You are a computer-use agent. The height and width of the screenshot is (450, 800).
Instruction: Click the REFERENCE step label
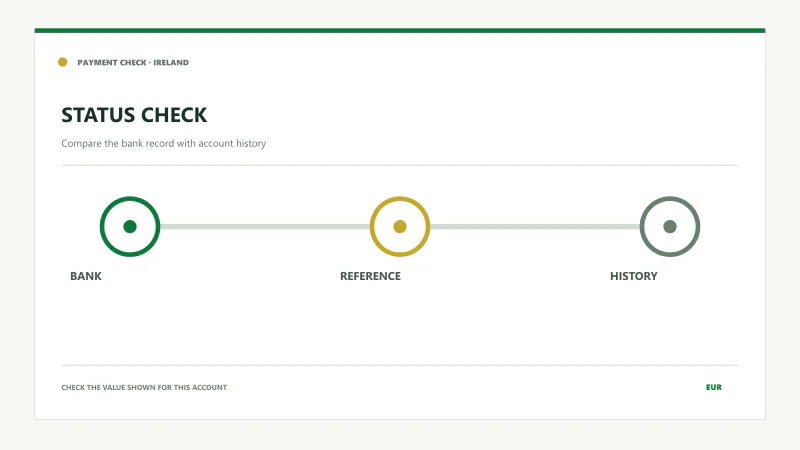click(x=370, y=276)
